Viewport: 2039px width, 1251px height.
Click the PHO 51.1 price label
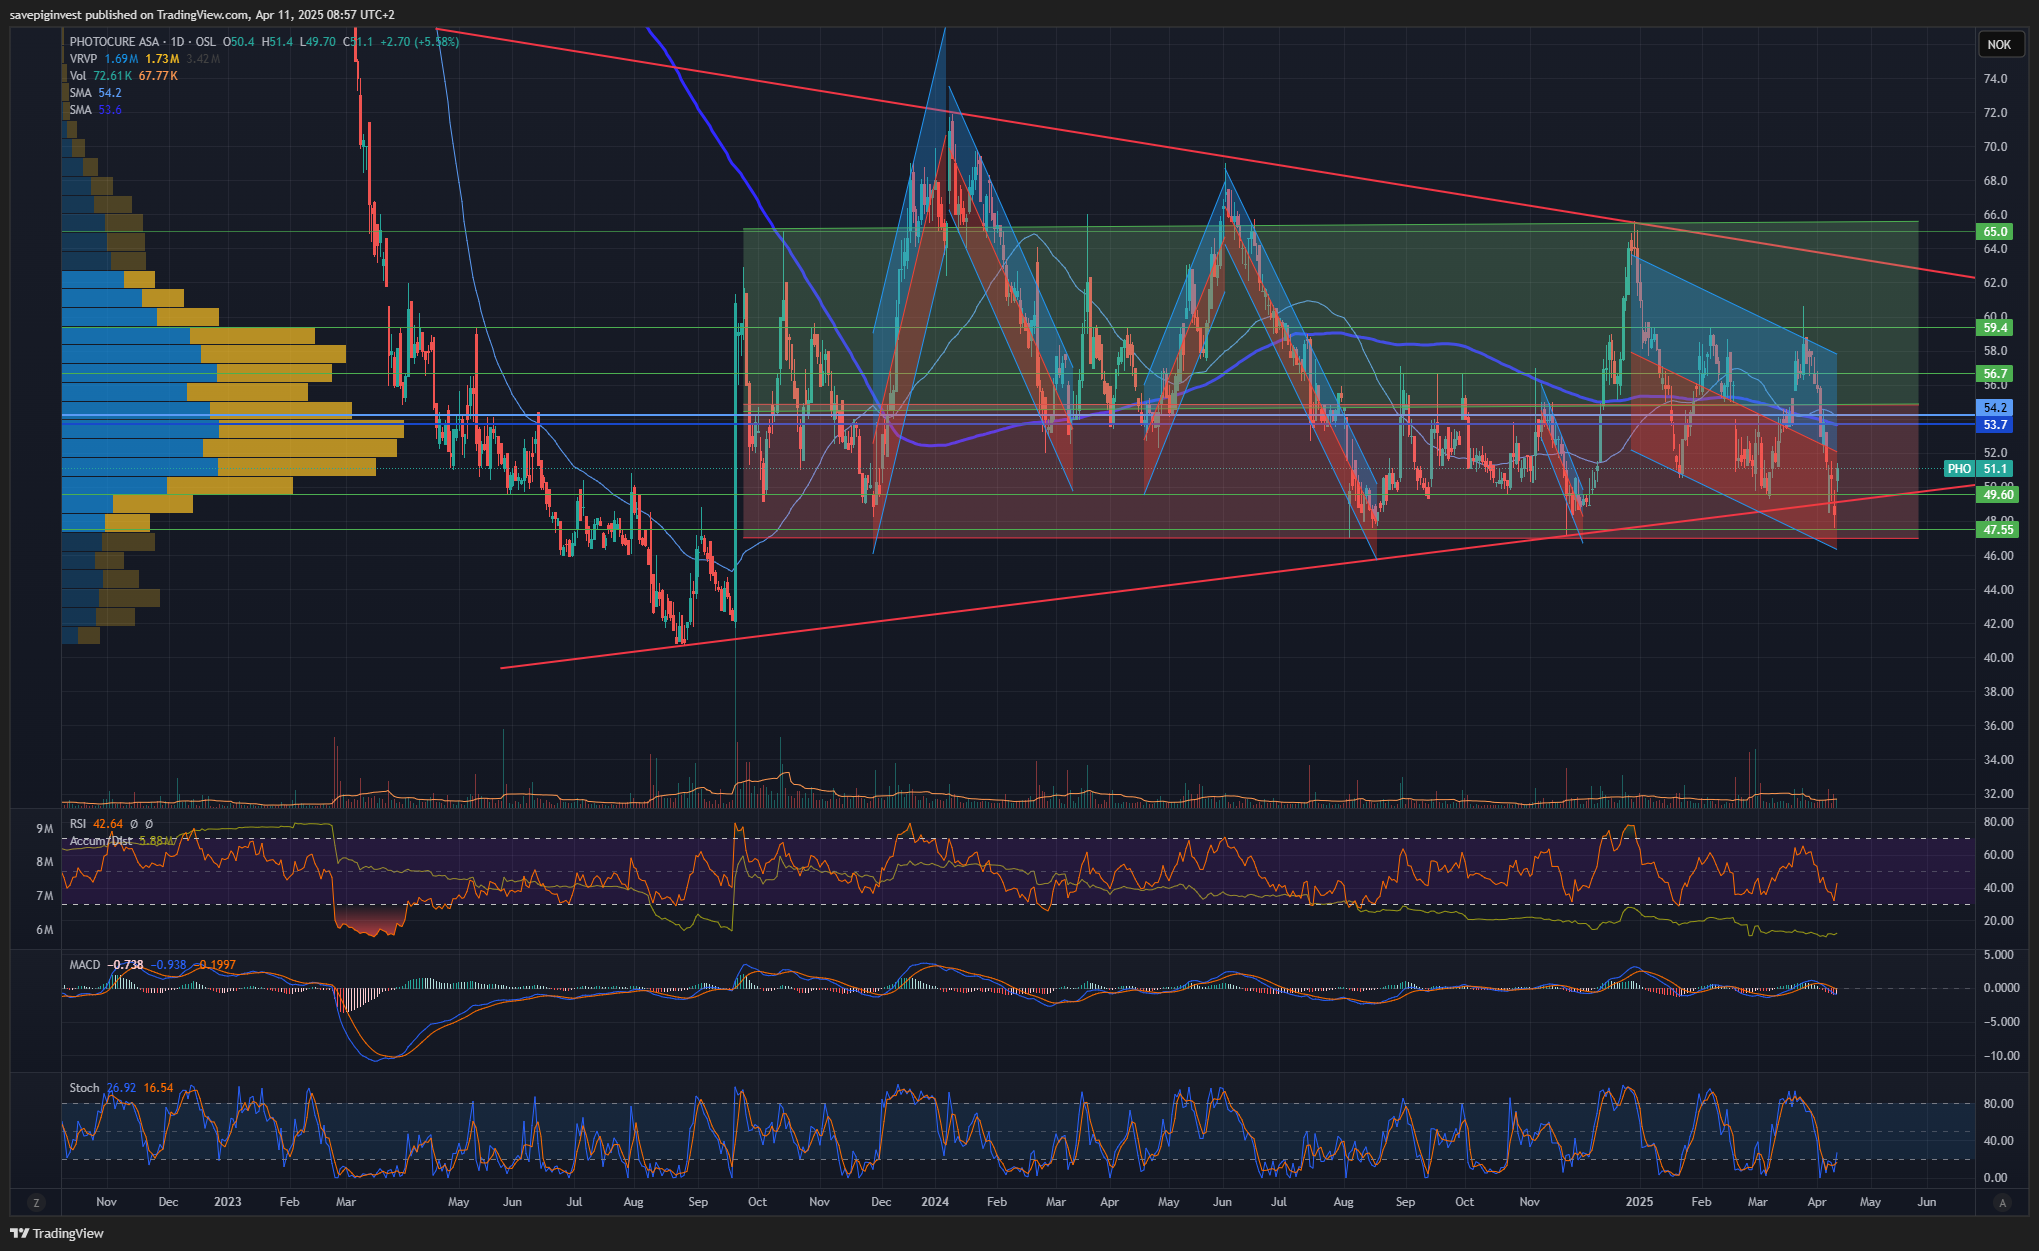click(x=1979, y=469)
